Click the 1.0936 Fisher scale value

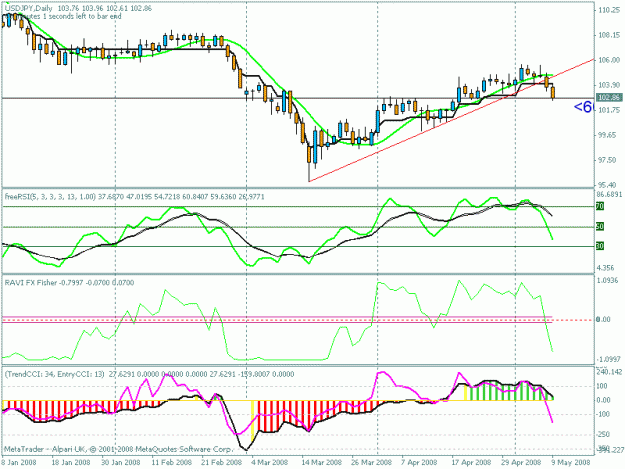608,281
